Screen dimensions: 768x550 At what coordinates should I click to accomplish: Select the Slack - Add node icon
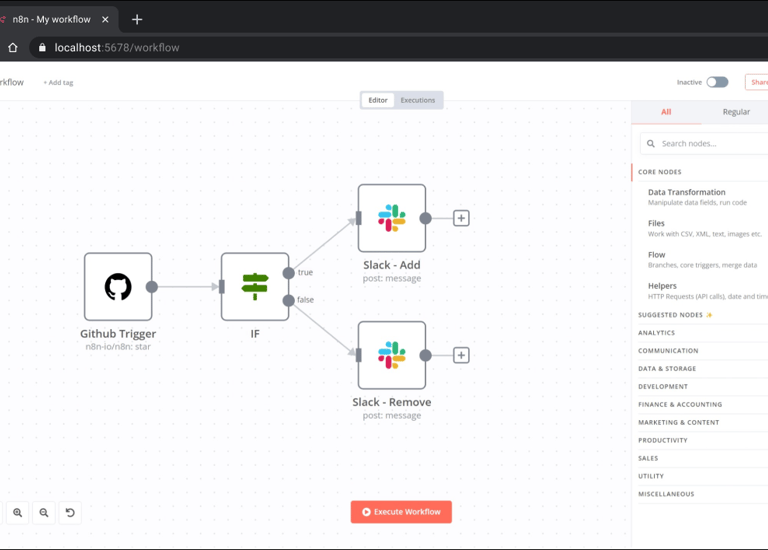coord(392,218)
